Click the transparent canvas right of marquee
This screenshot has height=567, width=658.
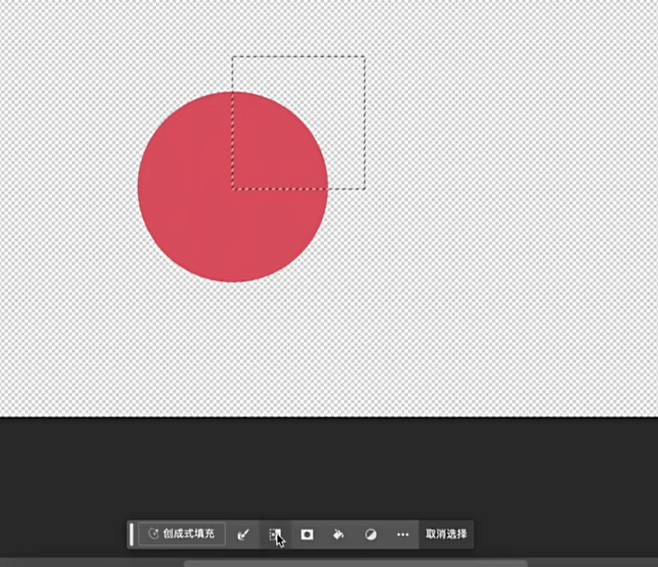point(504,168)
